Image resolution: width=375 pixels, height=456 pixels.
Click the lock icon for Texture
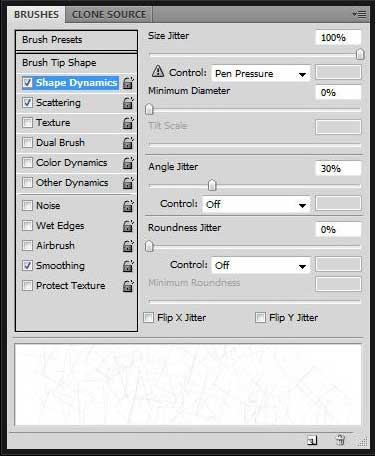pos(128,123)
